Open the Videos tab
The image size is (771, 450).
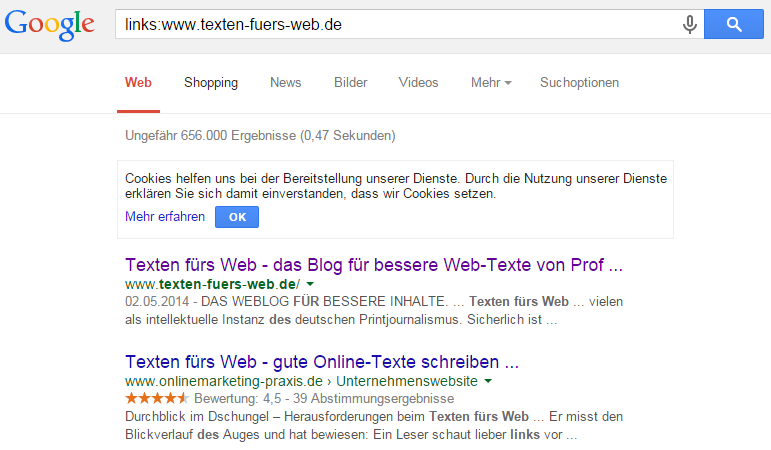tap(418, 83)
